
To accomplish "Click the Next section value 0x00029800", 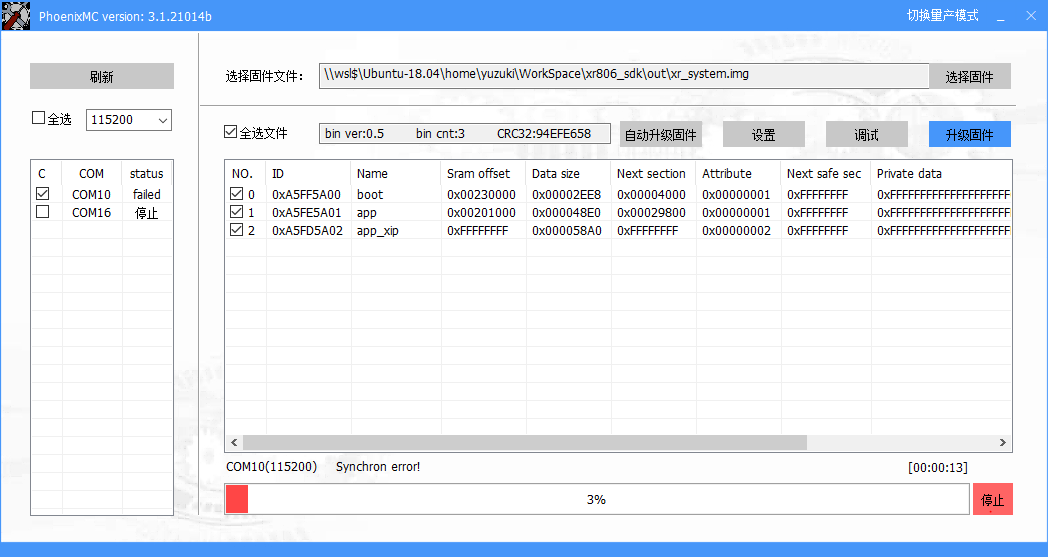I will (x=651, y=213).
